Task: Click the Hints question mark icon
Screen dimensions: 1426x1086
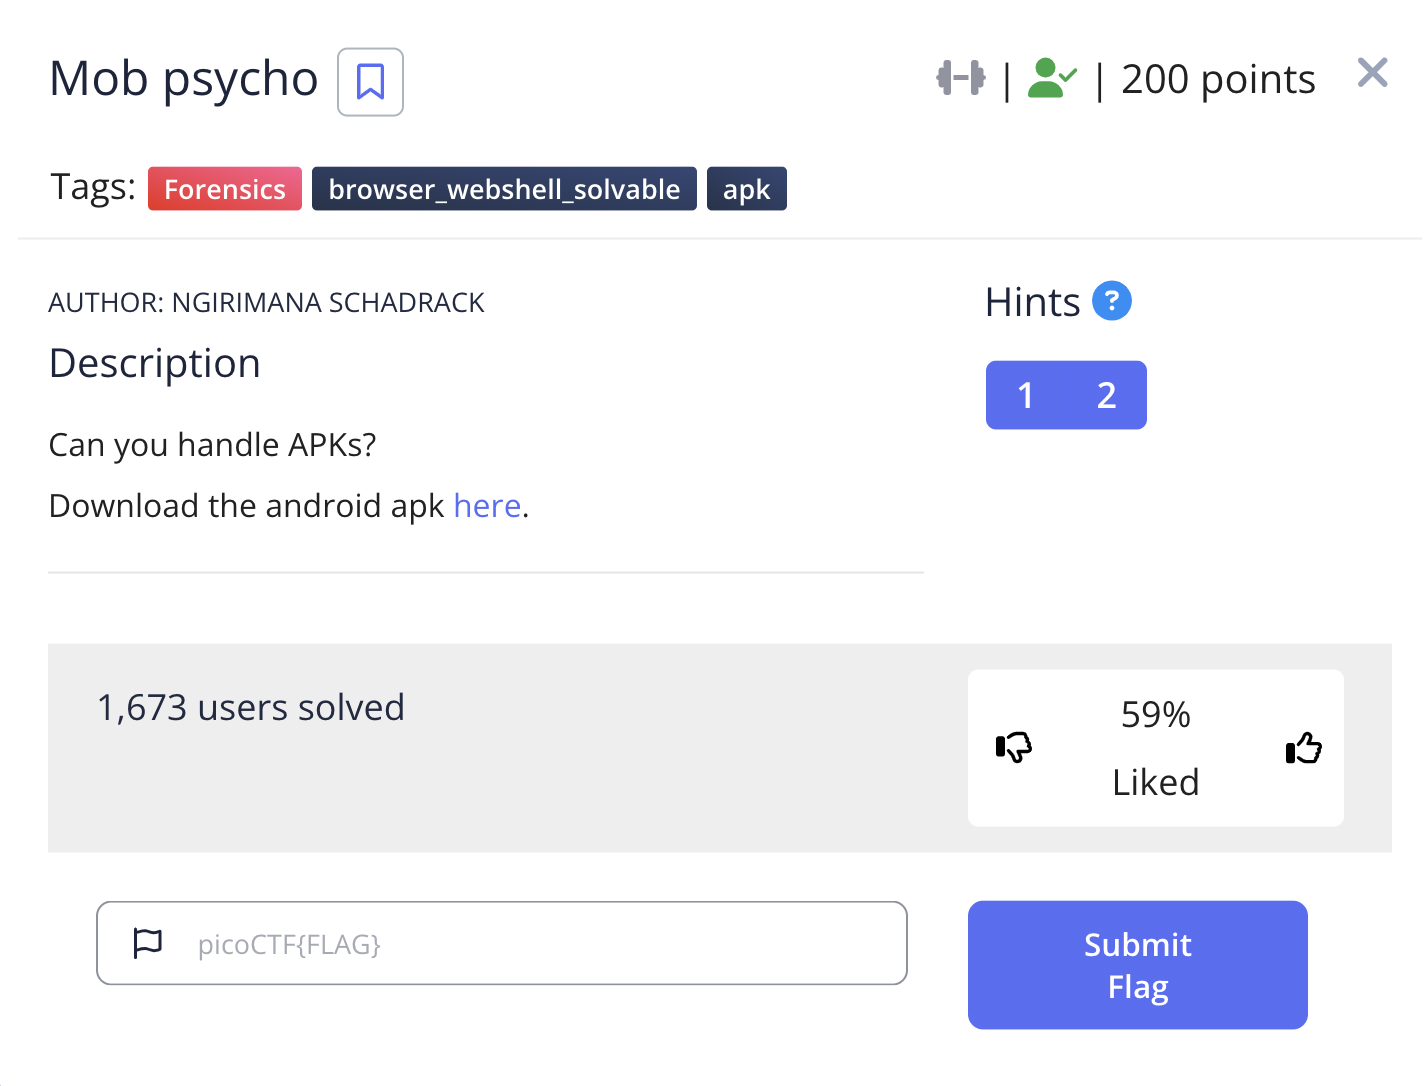Action: [1111, 301]
